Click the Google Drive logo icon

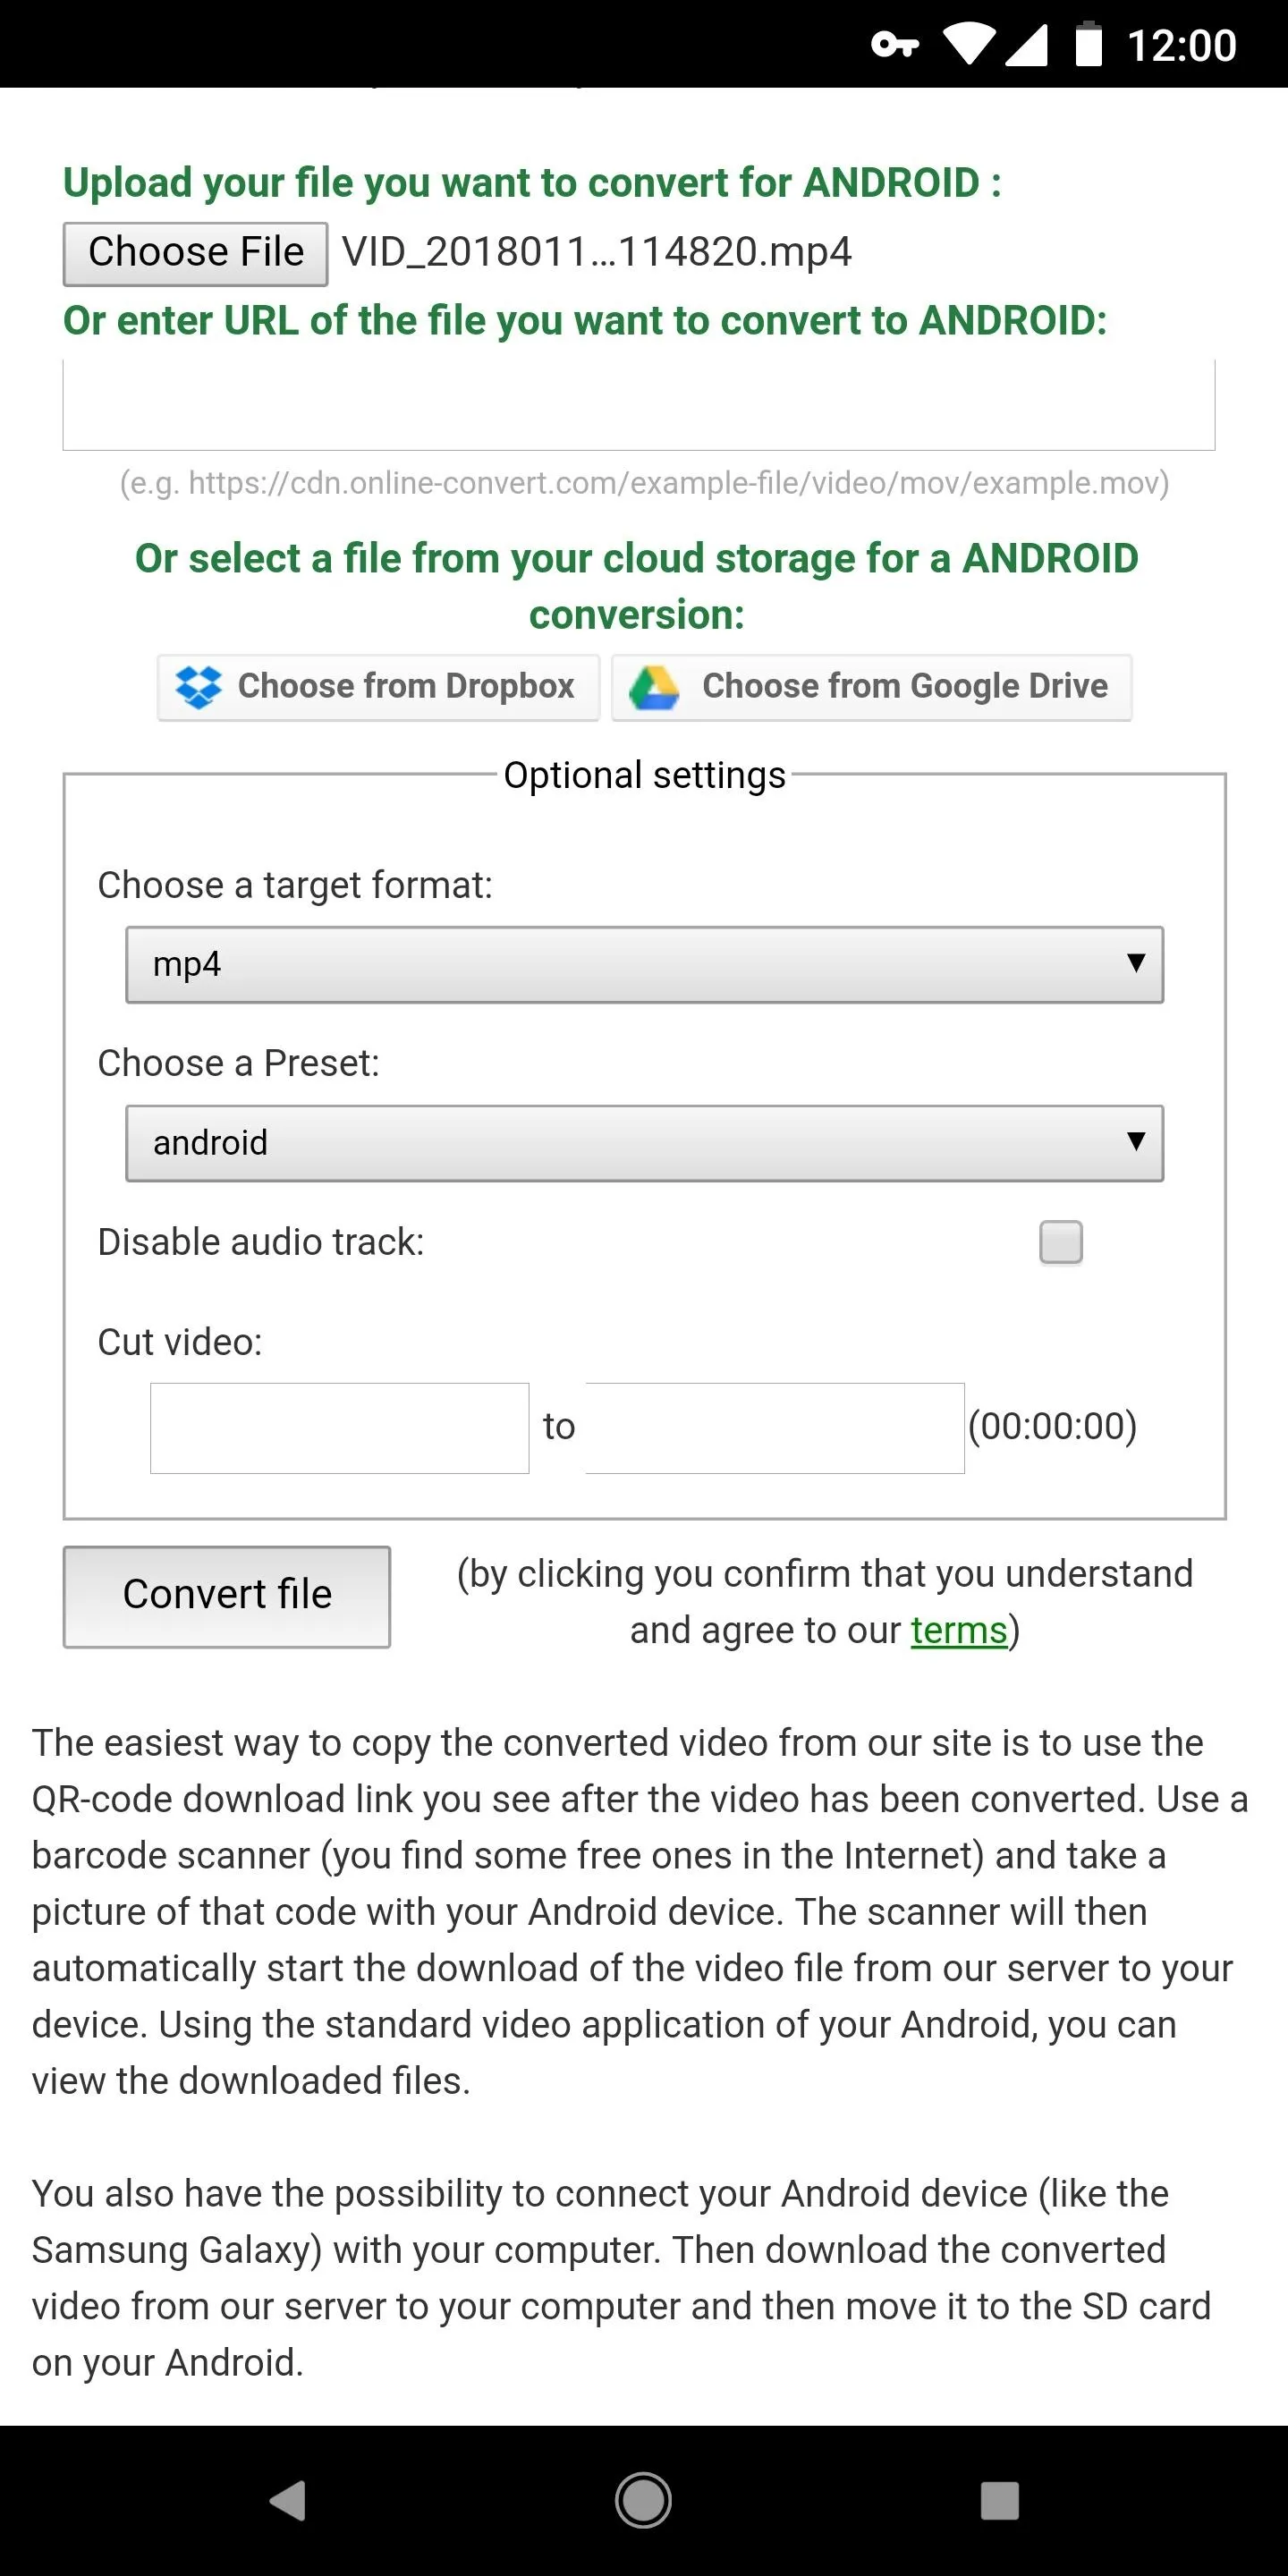click(x=654, y=687)
